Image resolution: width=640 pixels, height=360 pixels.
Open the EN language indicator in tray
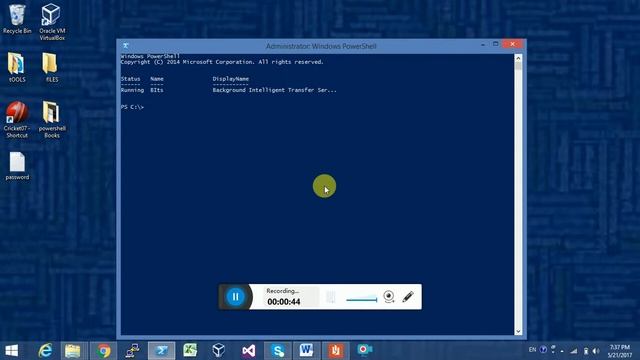click(x=532, y=350)
